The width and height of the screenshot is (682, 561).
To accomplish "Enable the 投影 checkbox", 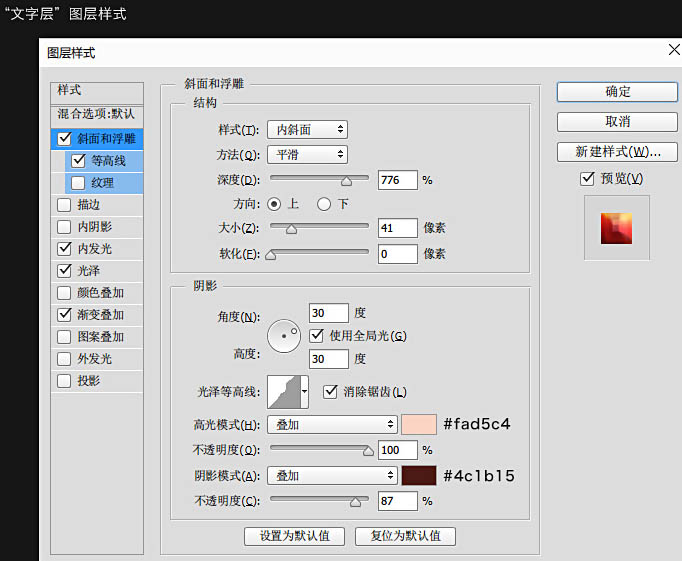I will point(64,381).
